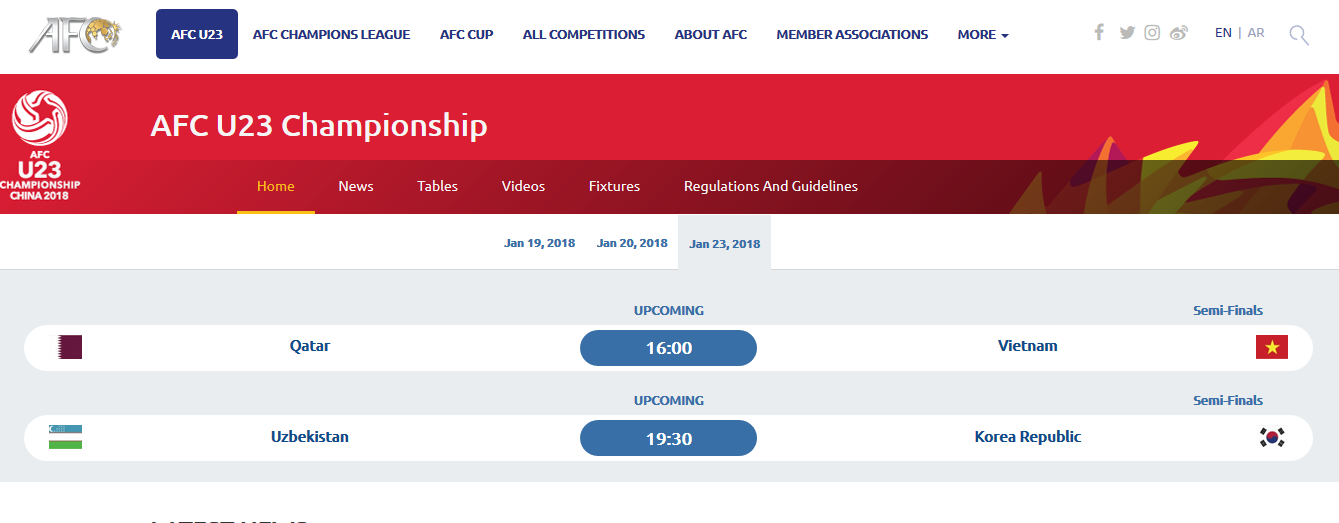Open AFC Champions League menu item
Image resolution: width=1339 pixels, height=523 pixels.
[x=331, y=34]
